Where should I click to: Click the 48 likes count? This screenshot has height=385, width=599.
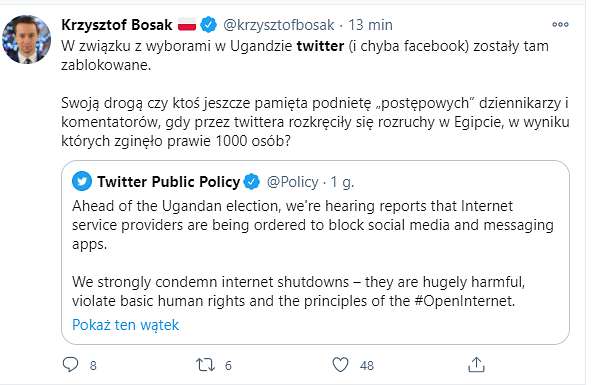[366, 366]
